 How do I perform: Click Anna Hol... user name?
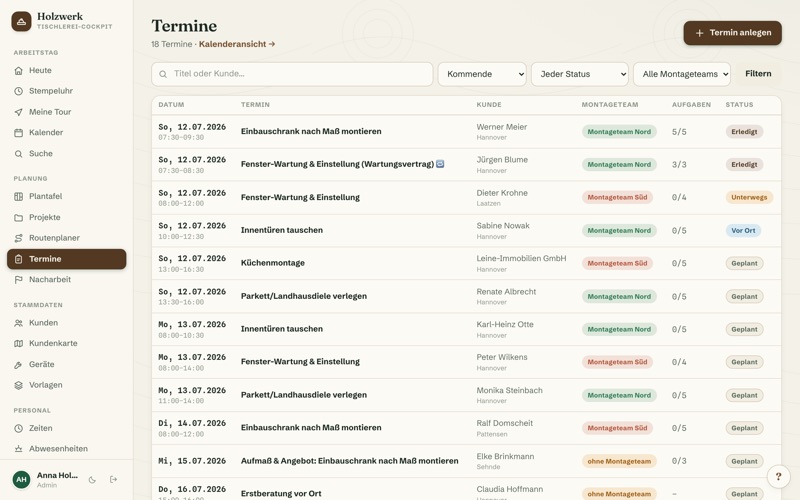[57, 476]
